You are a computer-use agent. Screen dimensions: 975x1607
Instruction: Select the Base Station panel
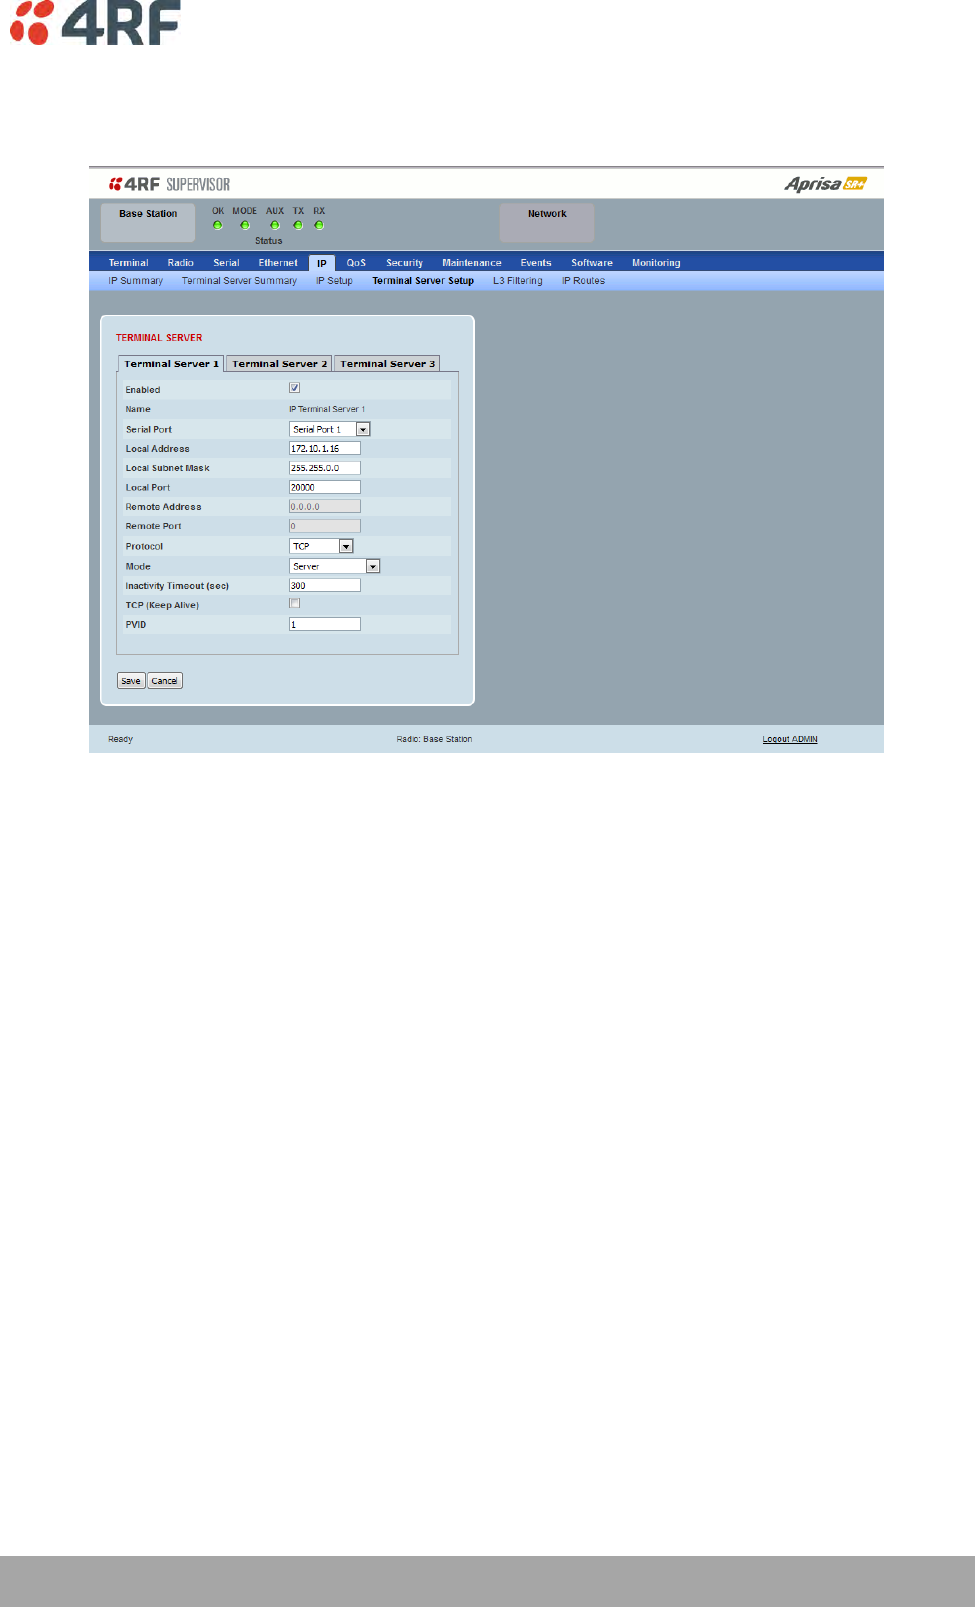coord(148,222)
